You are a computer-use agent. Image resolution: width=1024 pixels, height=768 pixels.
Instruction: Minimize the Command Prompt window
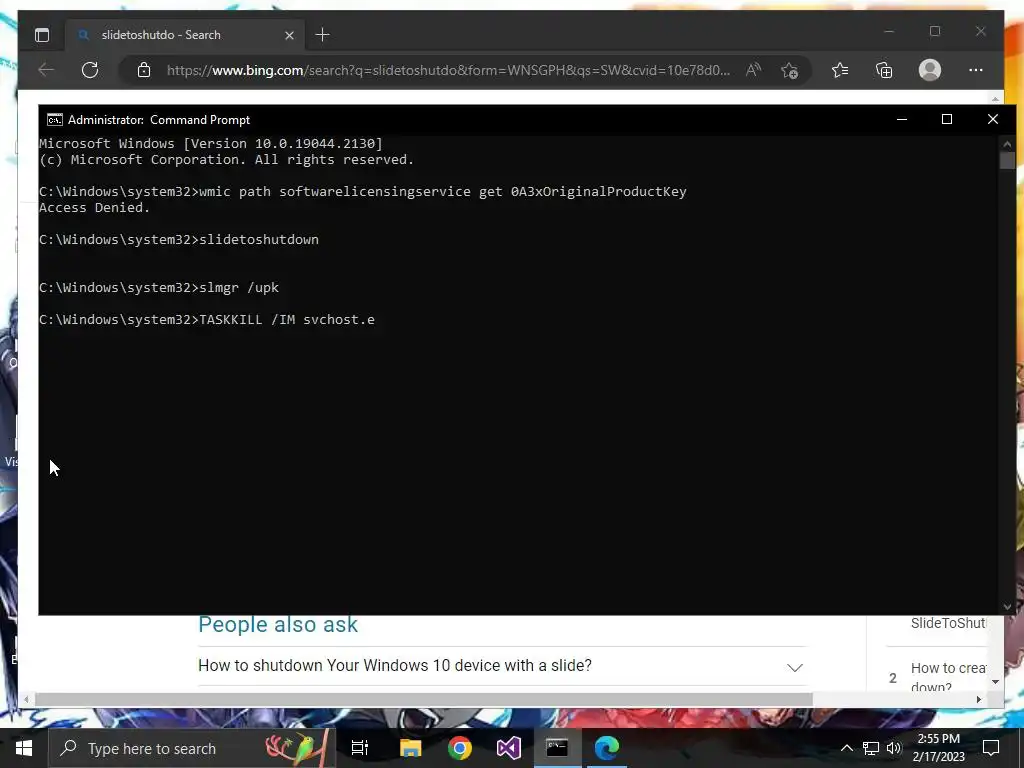click(902, 120)
